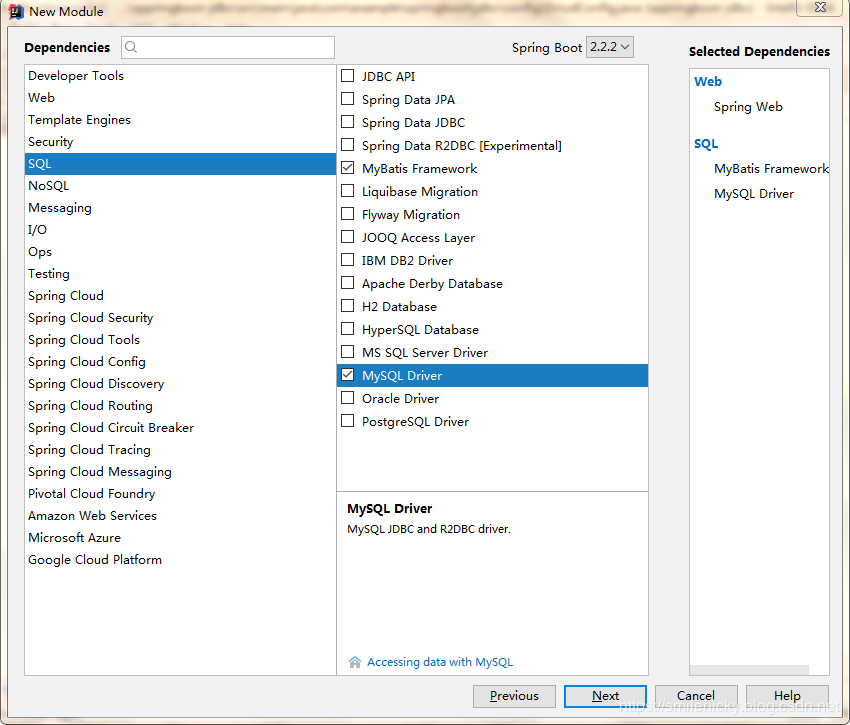Open Spring Cloud Tracing category
This screenshot has height=725, width=850.
(180, 450)
